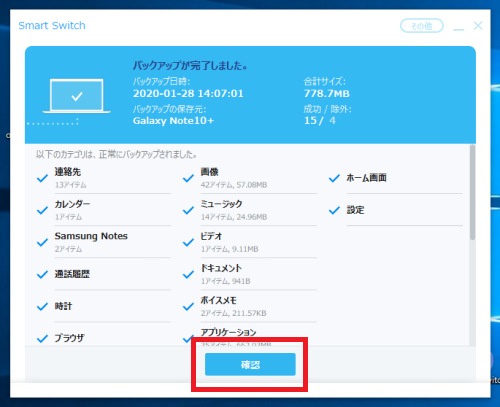Select the 通話履歴 category label
500x407 pixels.
72,274
